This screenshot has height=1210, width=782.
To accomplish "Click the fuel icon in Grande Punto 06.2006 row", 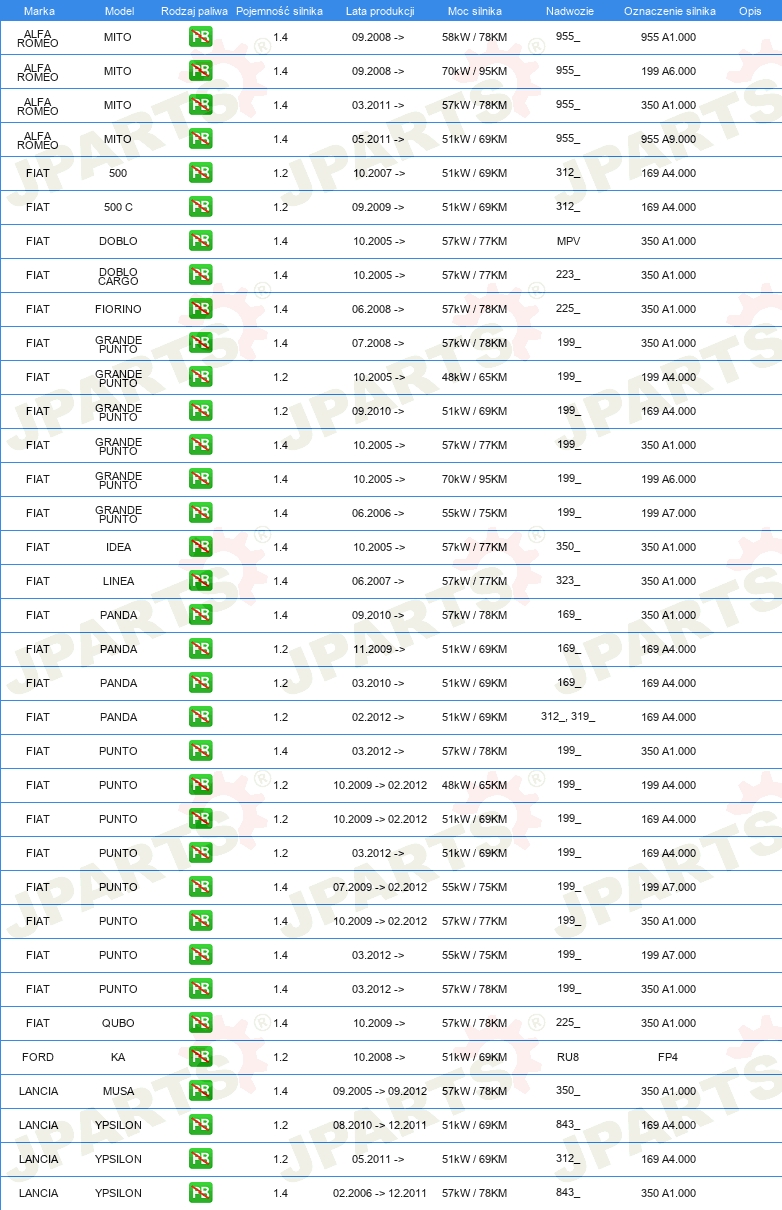I will [200, 513].
